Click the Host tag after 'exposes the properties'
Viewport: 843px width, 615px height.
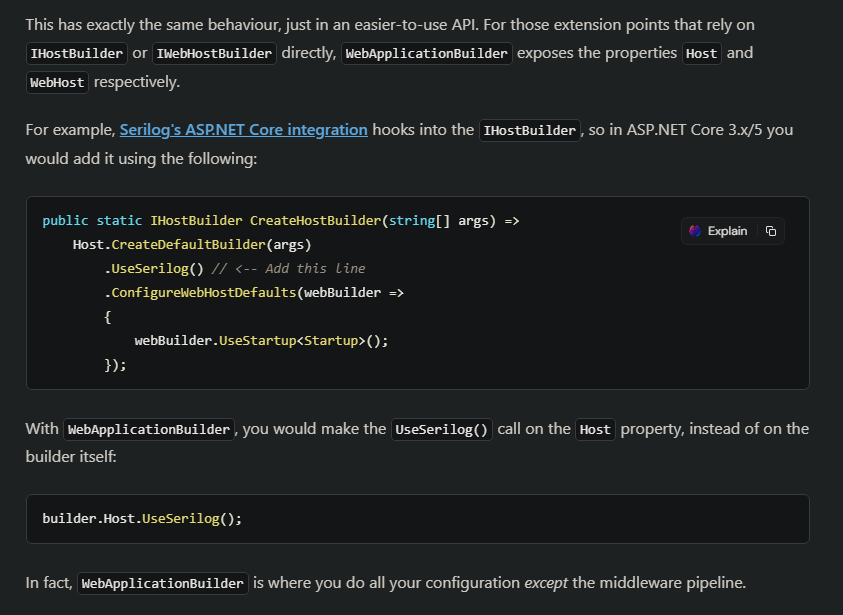pyautogui.click(x=702, y=53)
